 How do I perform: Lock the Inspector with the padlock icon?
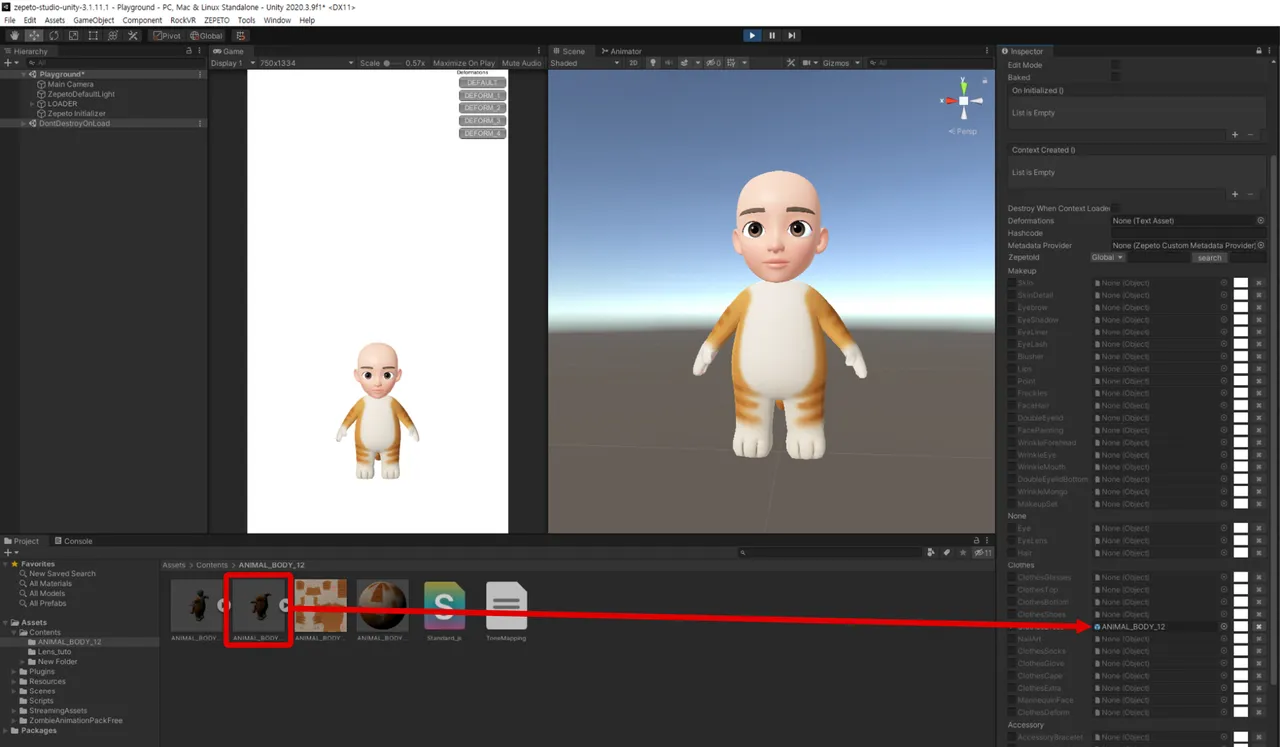[x=1258, y=50]
